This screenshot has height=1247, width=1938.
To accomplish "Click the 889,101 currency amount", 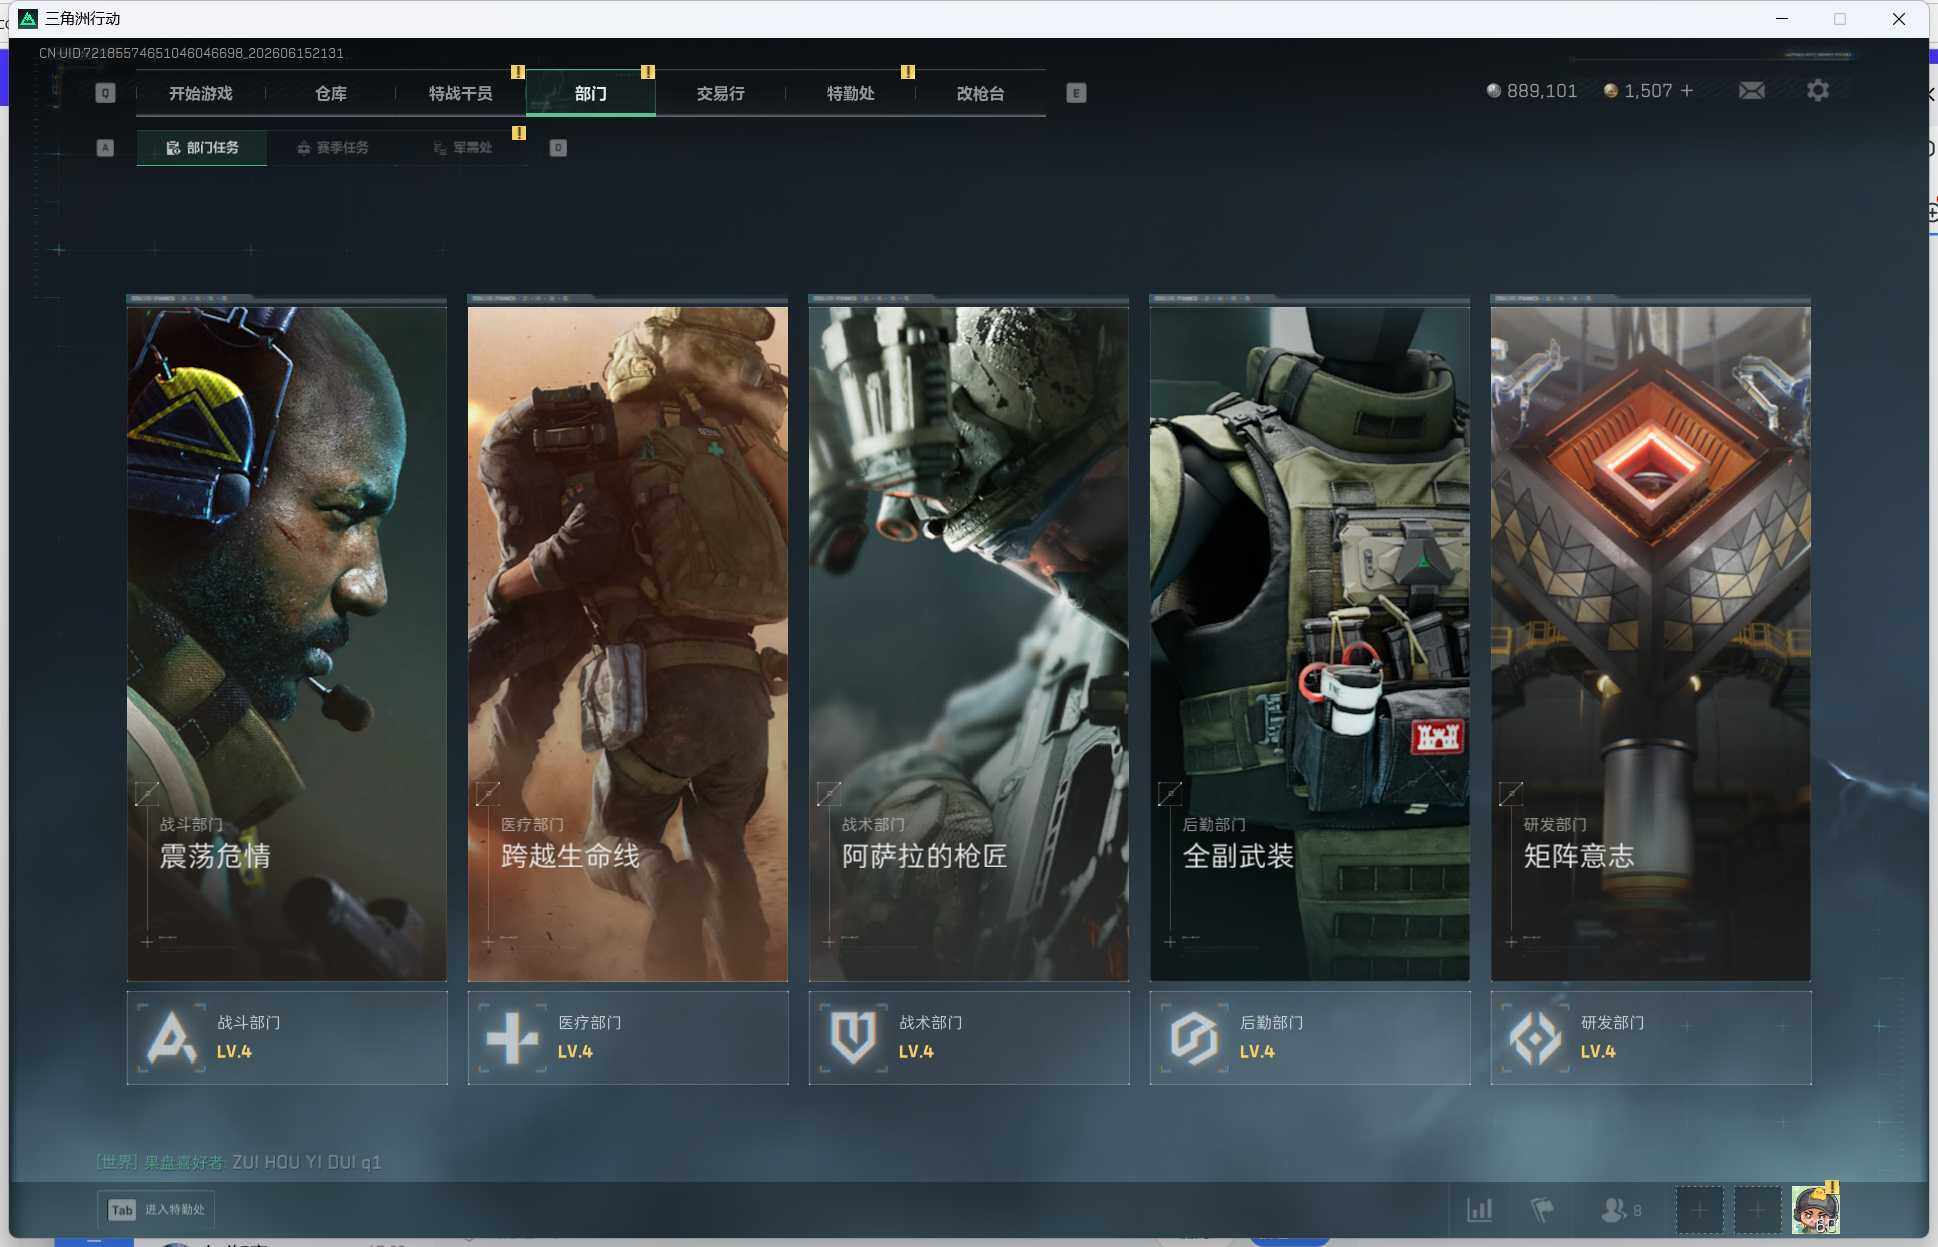I will coord(1542,91).
